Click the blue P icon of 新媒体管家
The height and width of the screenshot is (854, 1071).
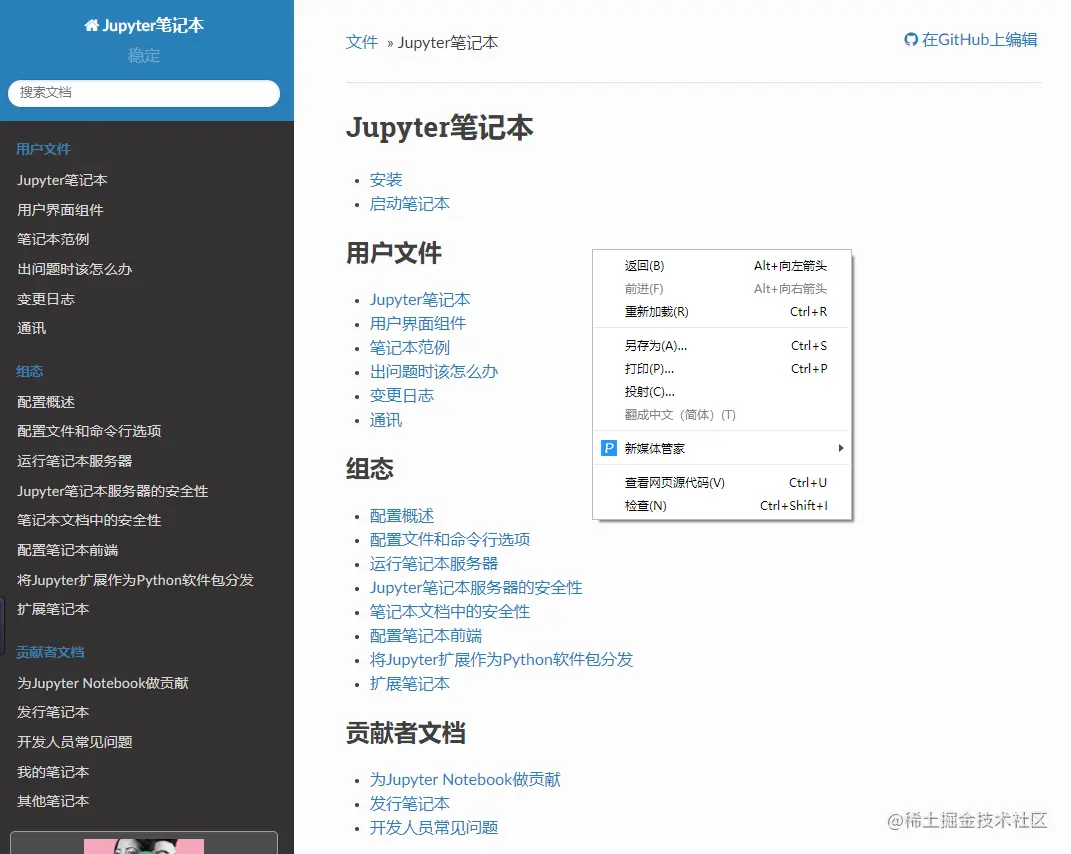(x=609, y=448)
